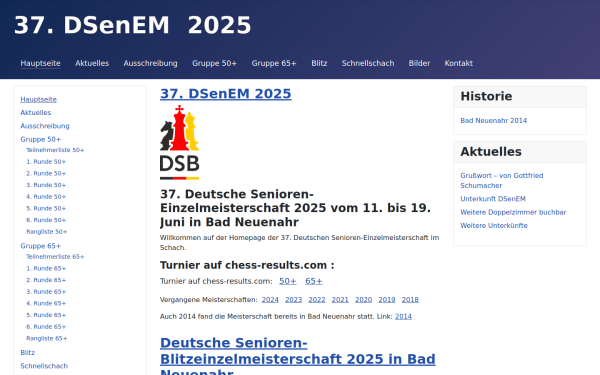Open Kontakt in the top navigation bar
Image resolution: width=600 pixels, height=375 pixels.
click(x=458, y=63)
